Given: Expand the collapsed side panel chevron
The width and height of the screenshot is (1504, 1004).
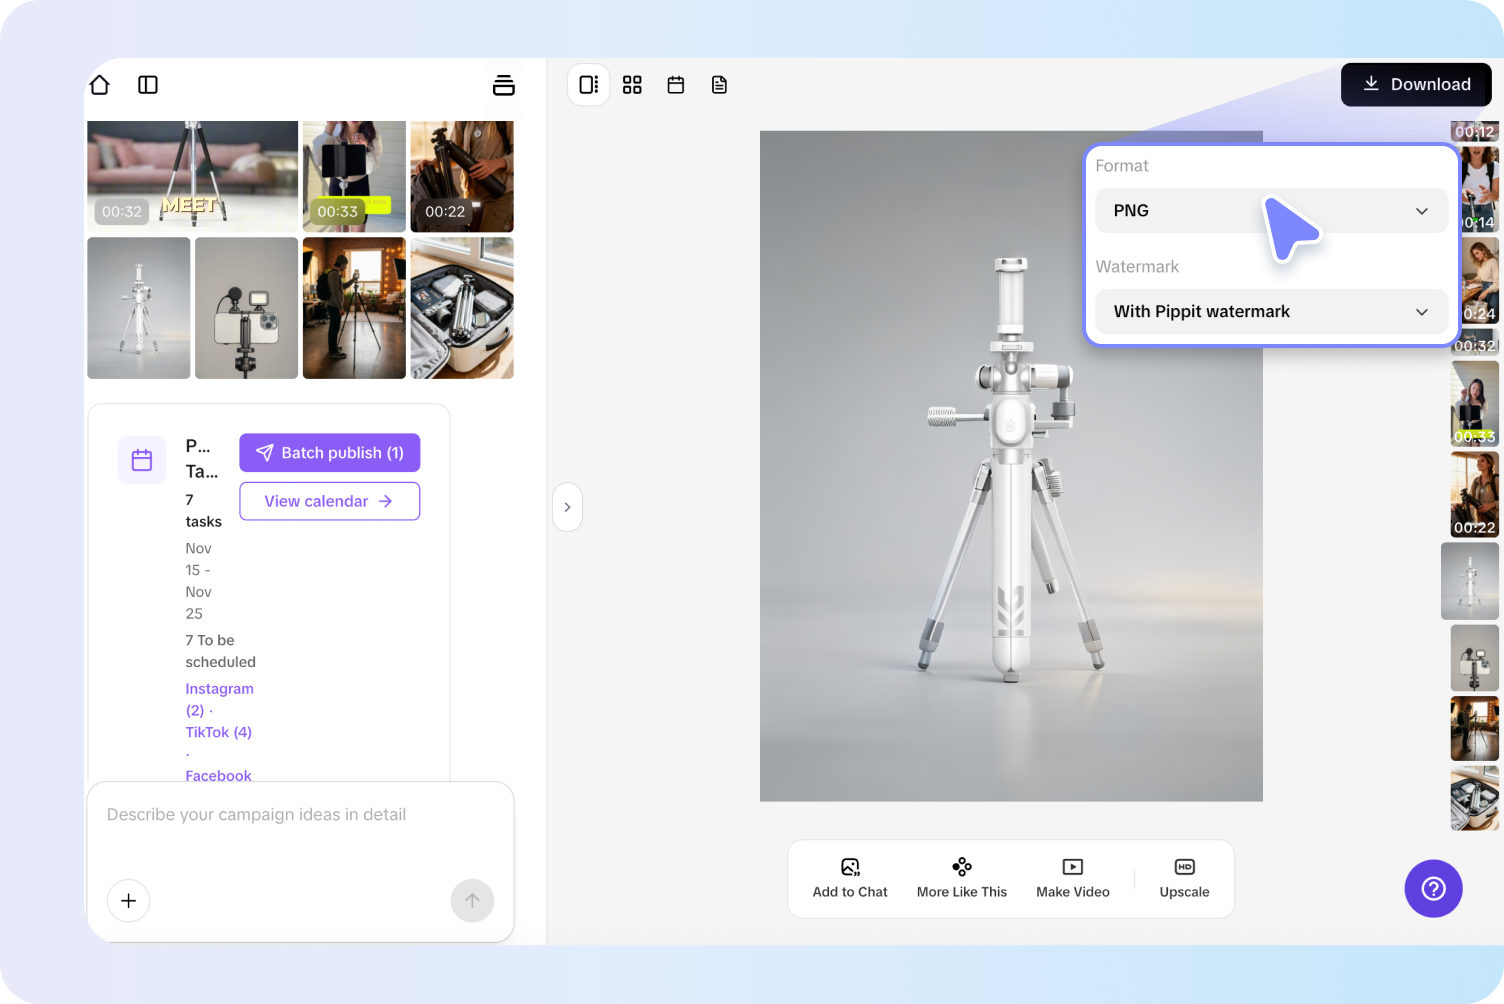Looking at the screenshot, I should pyautogui.click(x=567, y=507).
